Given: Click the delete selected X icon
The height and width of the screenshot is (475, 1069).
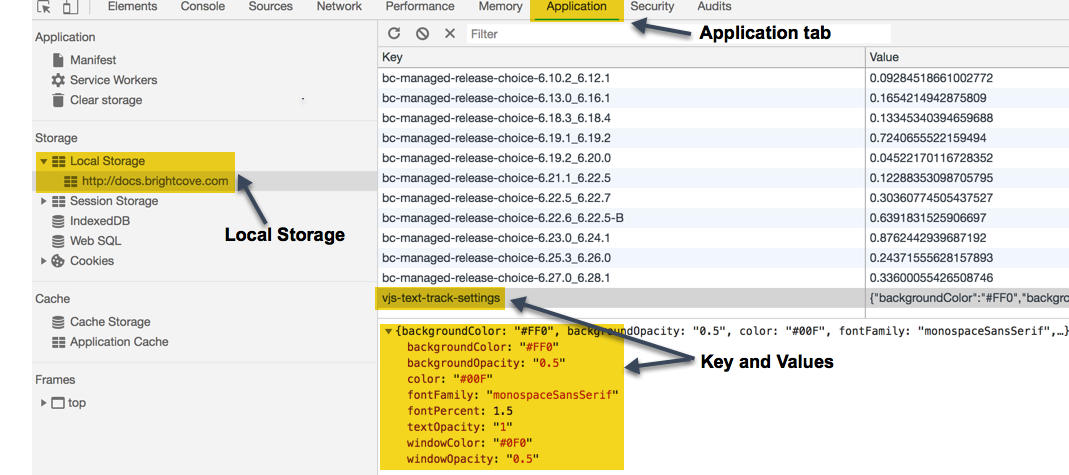Looking at the screenshot, I should click(x=449, y=34).
